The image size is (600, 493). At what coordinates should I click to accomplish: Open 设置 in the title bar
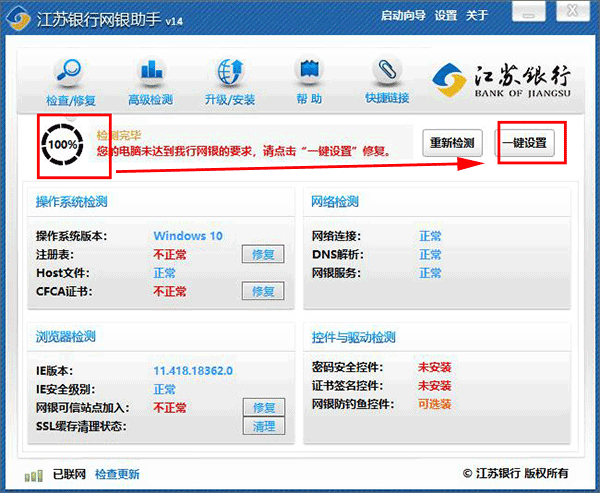446,15
